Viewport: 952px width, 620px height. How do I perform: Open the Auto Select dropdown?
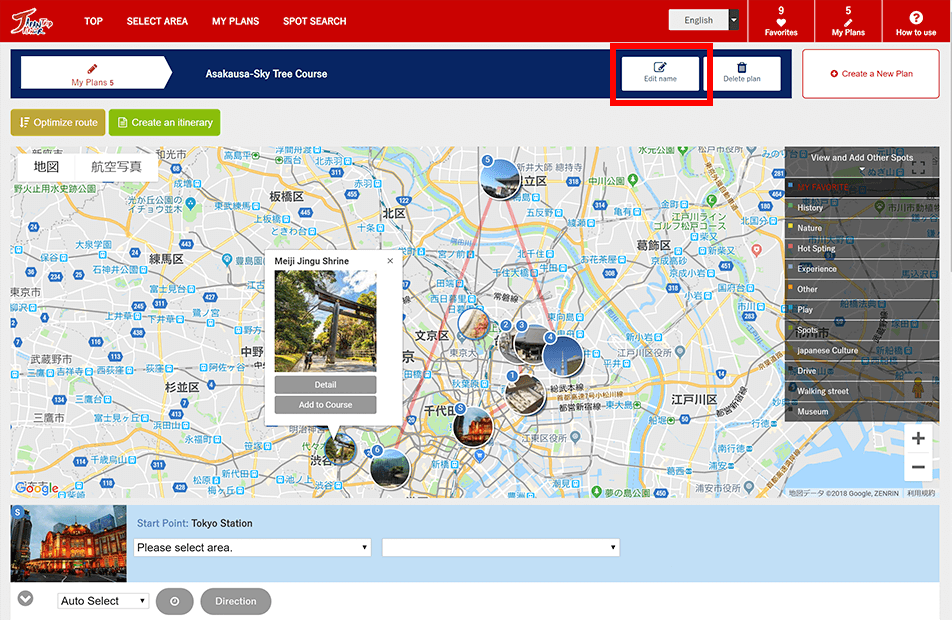[103, 601]
